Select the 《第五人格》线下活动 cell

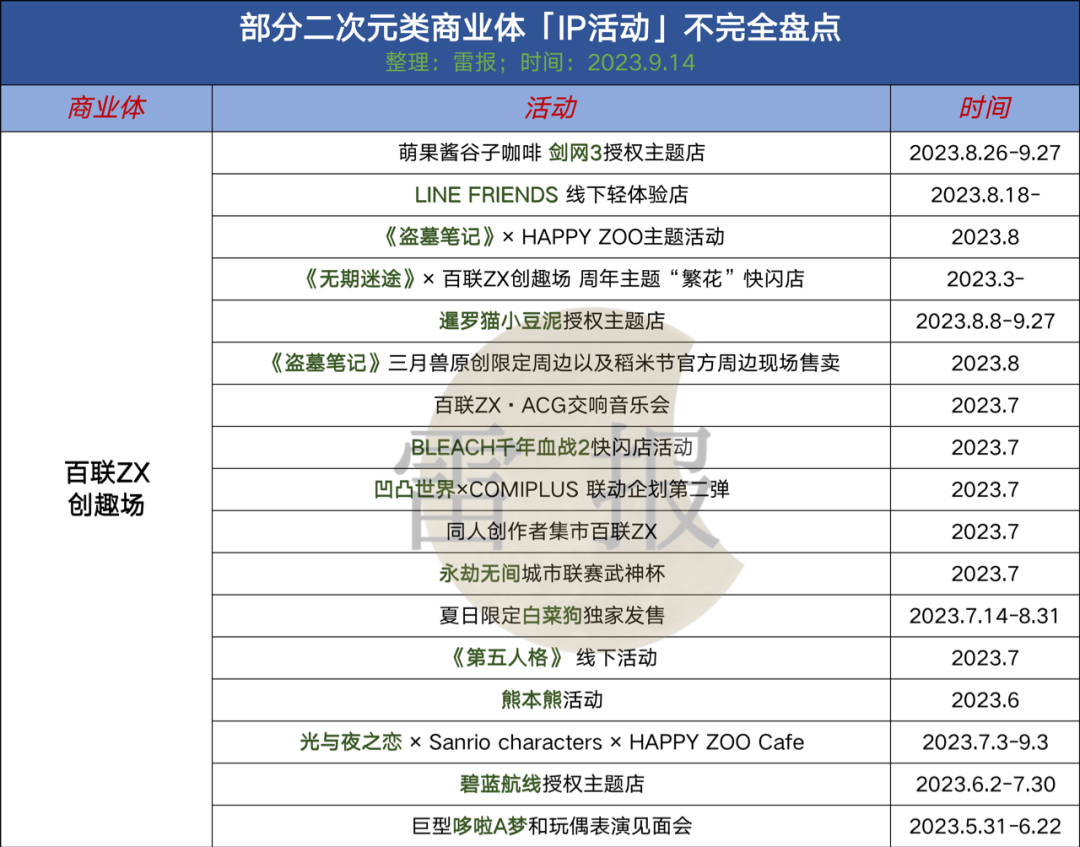(x=551, y=658)
